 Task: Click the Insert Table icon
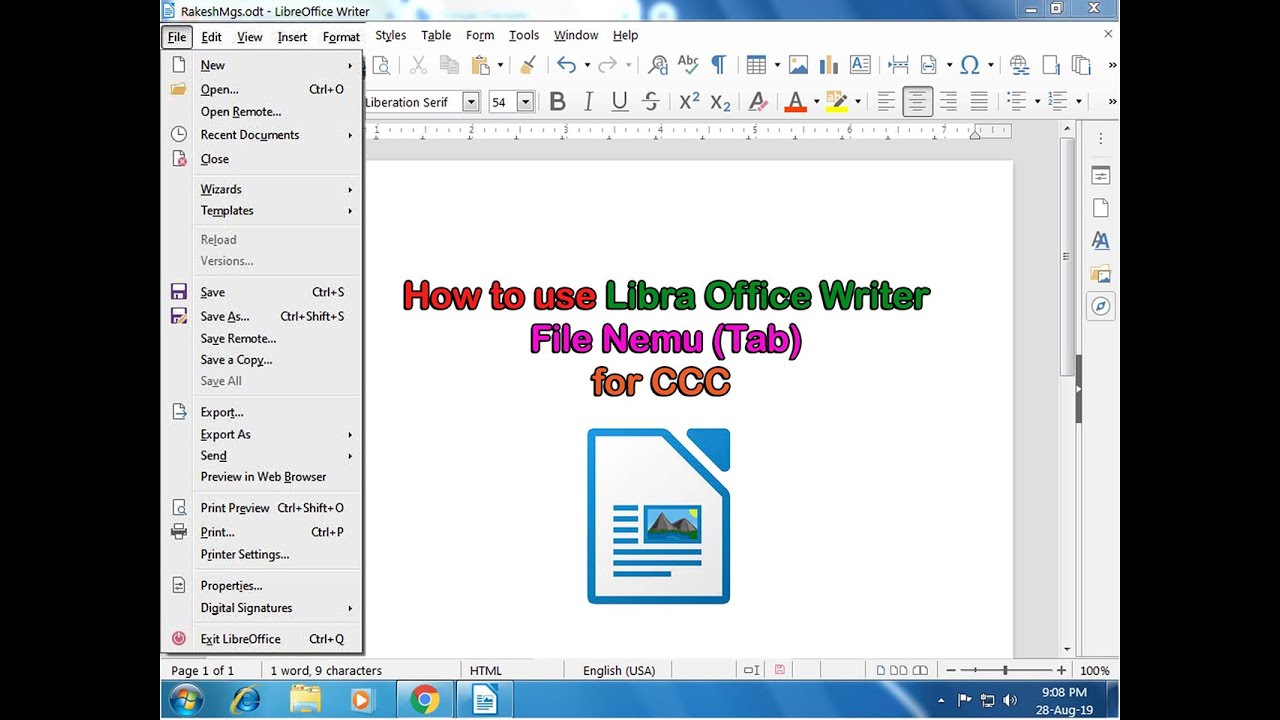[756, 65]
